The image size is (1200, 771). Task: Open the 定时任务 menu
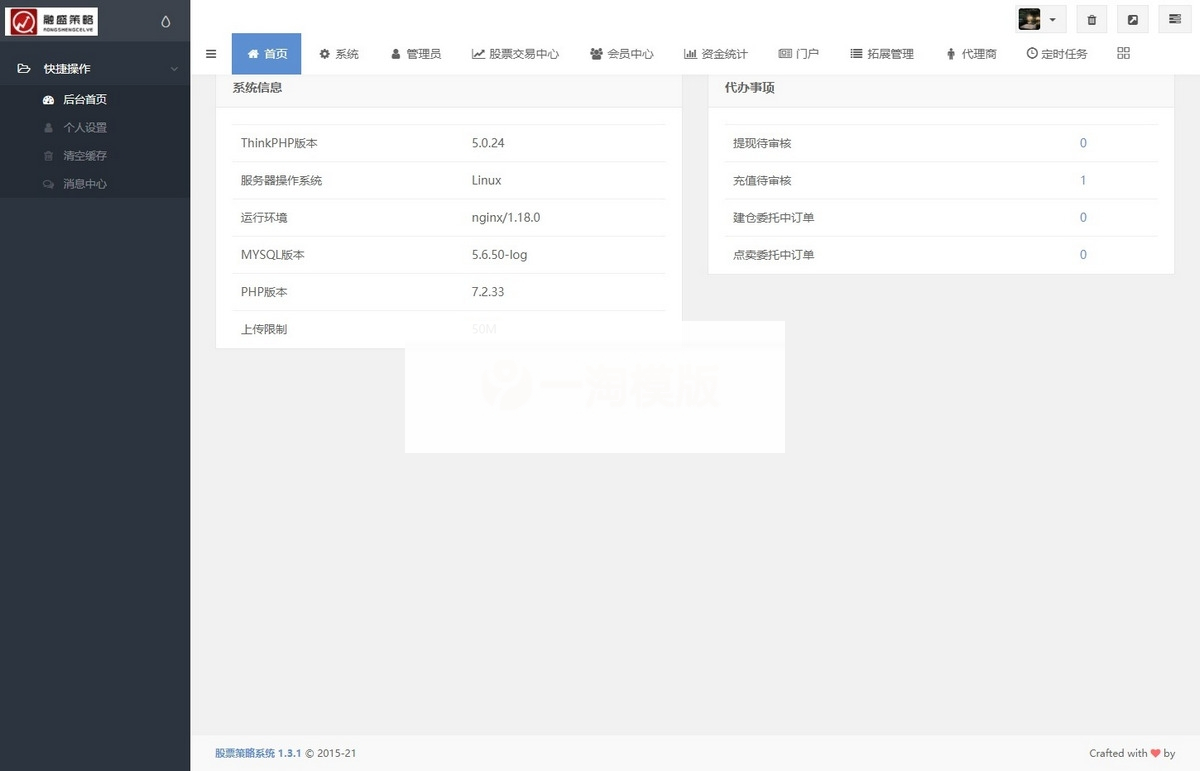(1057, 54)
